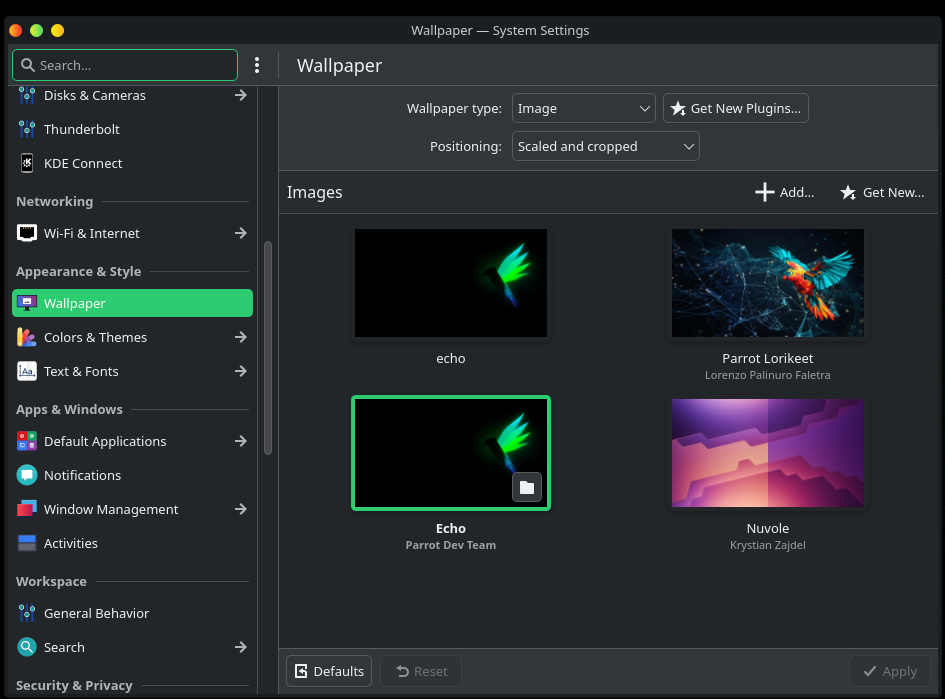Open folder icon on Echo wallpaper thumbnail
Viewport: 945px width, 699px height.
pos(527,487)
